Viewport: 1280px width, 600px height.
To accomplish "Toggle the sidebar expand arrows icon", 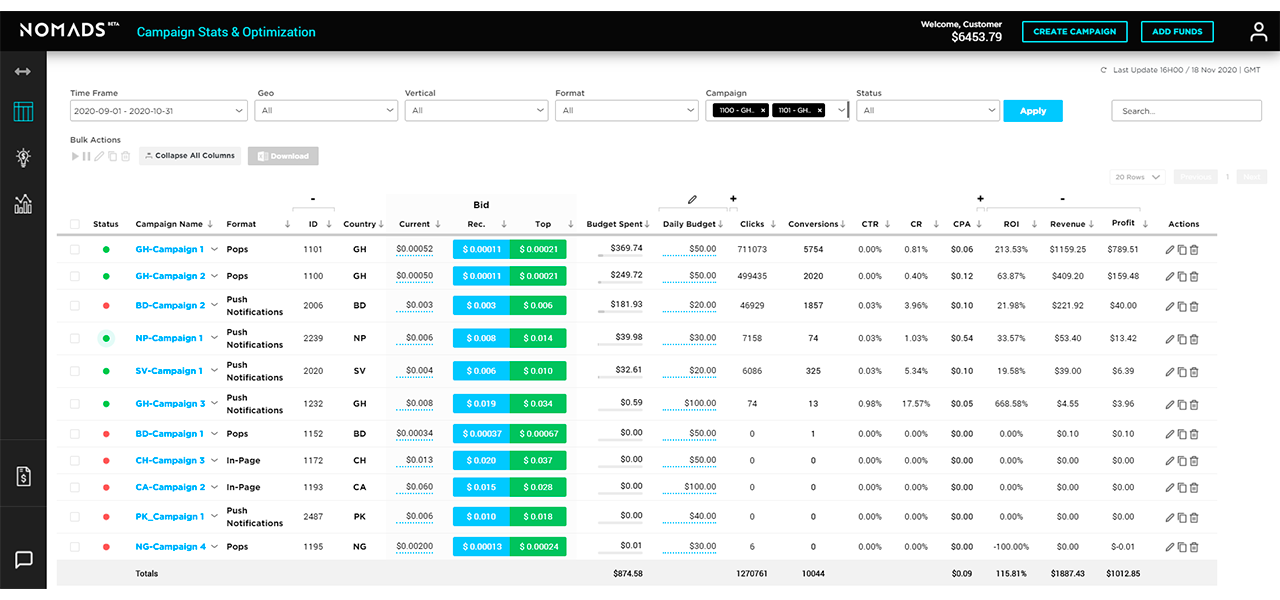I will pos(23,72).
